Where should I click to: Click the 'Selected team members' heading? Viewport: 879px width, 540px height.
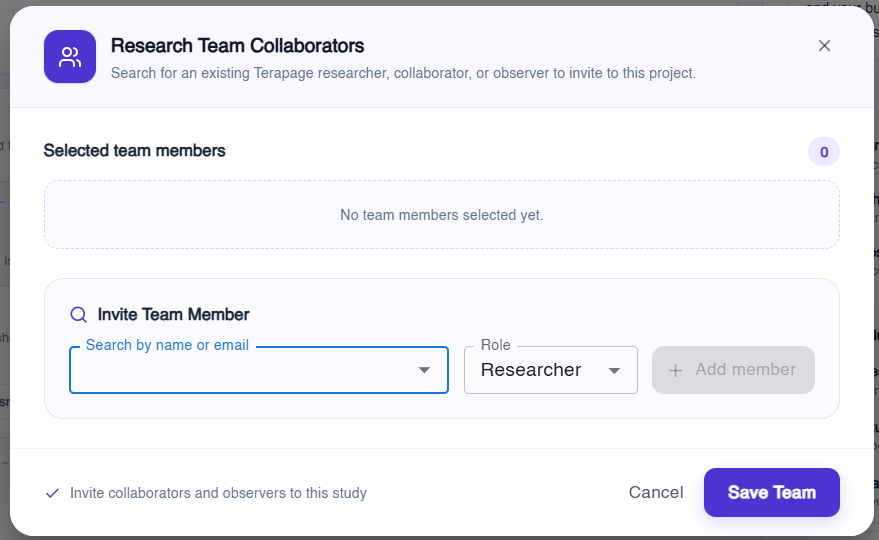[x=135, y=150]
